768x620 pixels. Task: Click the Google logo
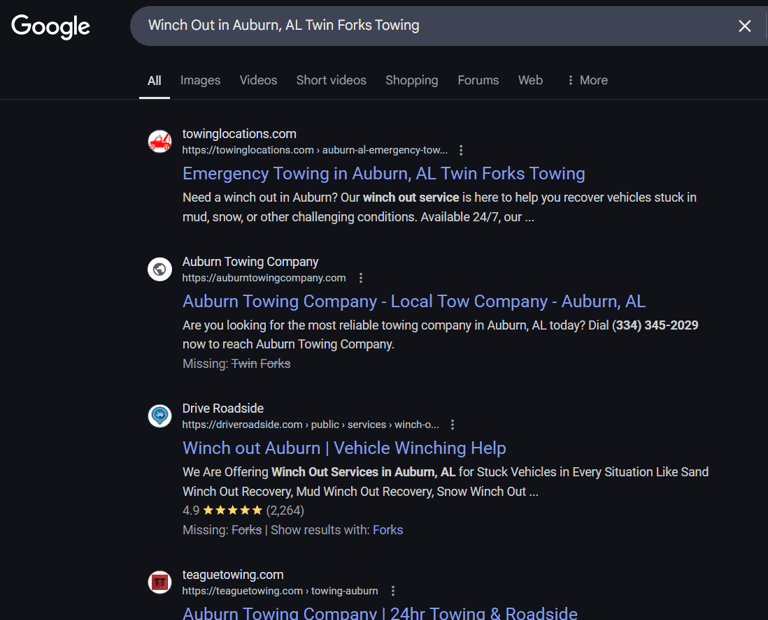point(50,26)
